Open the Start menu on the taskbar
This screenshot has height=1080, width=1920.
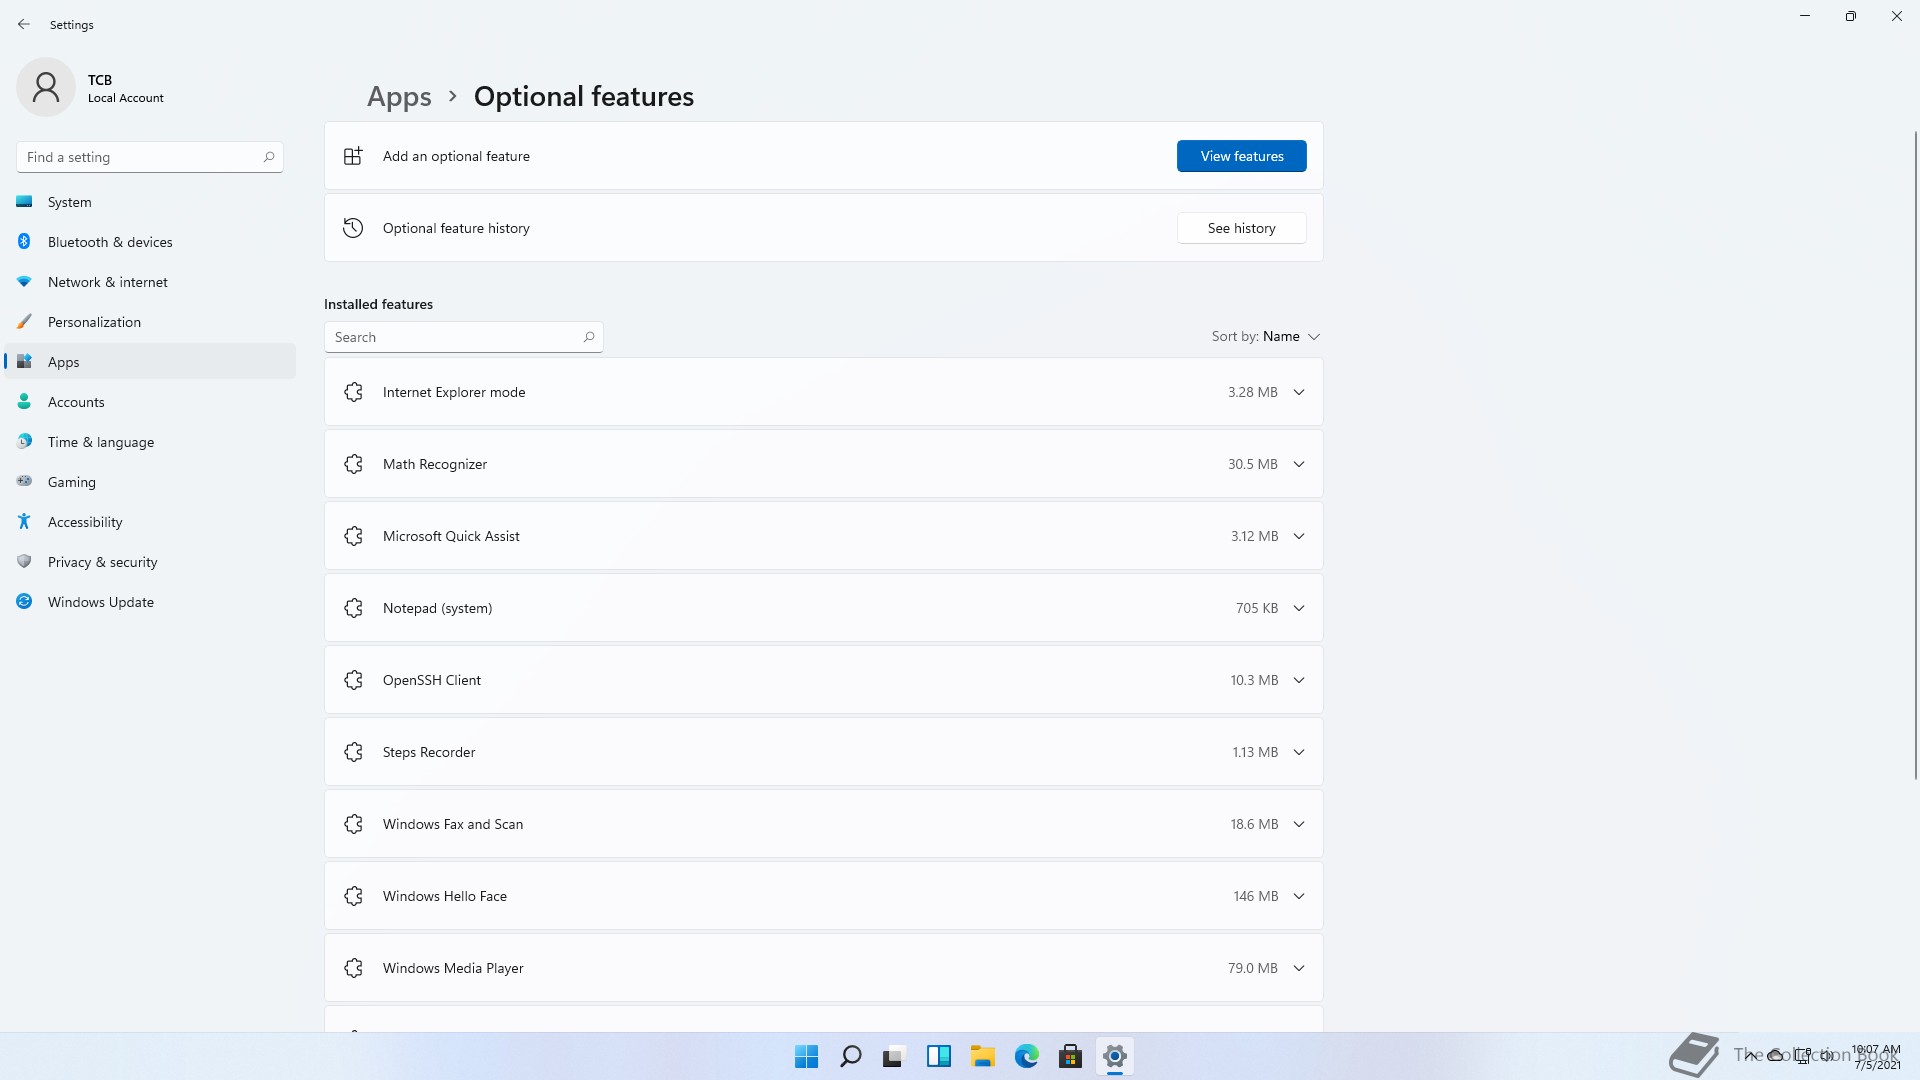coord(806,1056)
